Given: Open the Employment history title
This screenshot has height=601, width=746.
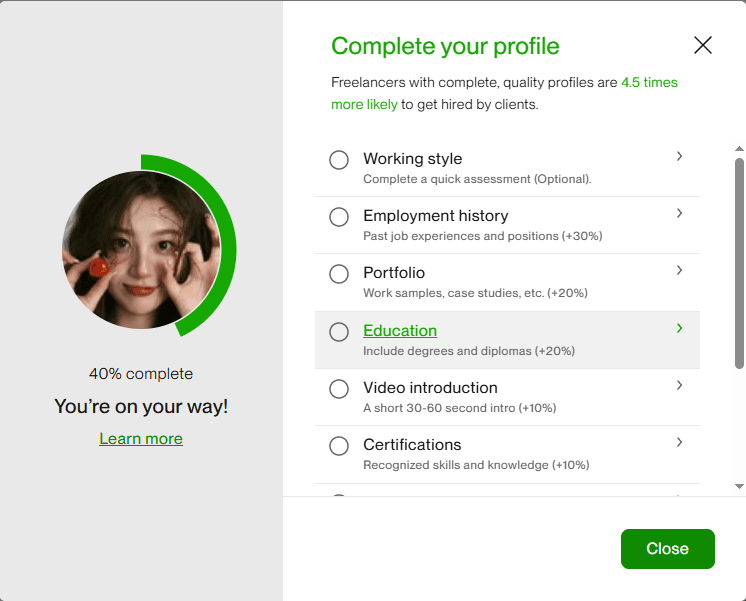Looking at the screenshot, I should 435,216.
